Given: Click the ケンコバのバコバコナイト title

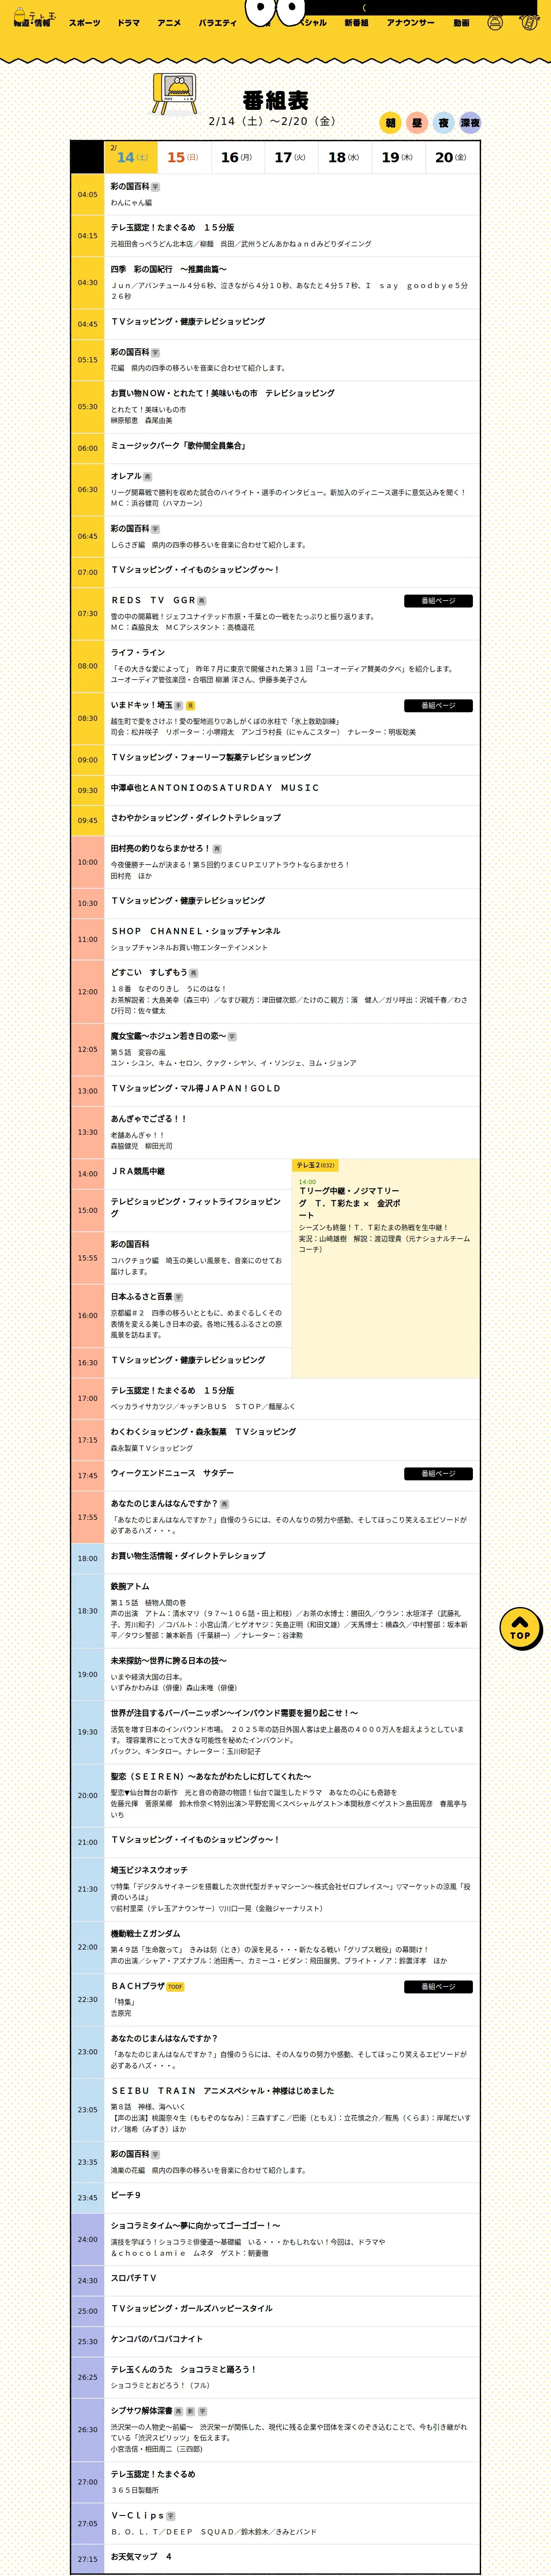Looking at the screenshot, I should (157, 2339).
